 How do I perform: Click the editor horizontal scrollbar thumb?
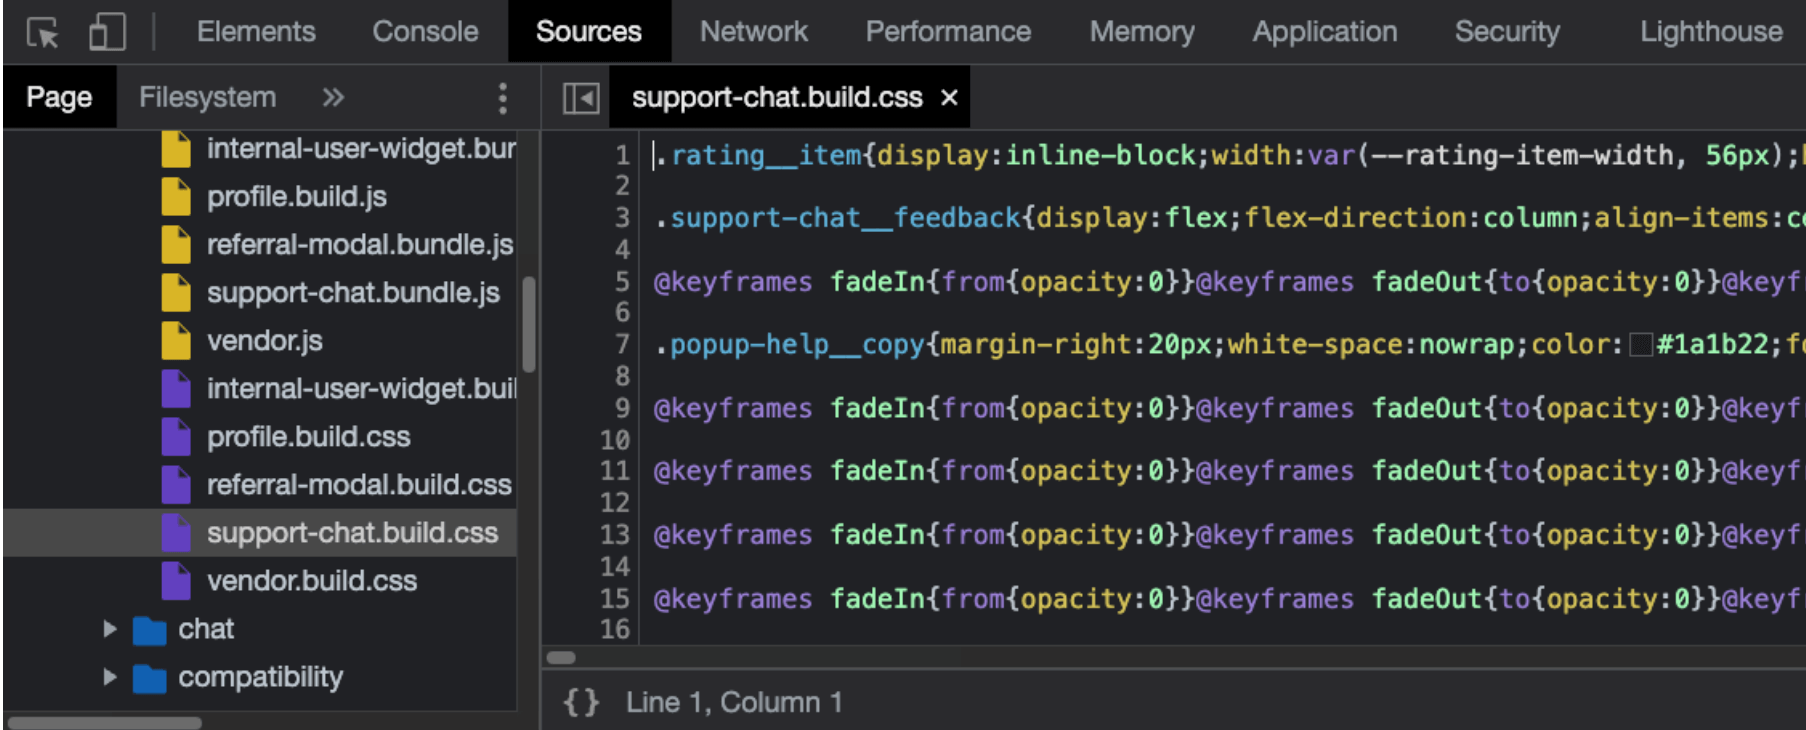coord(561,657)
